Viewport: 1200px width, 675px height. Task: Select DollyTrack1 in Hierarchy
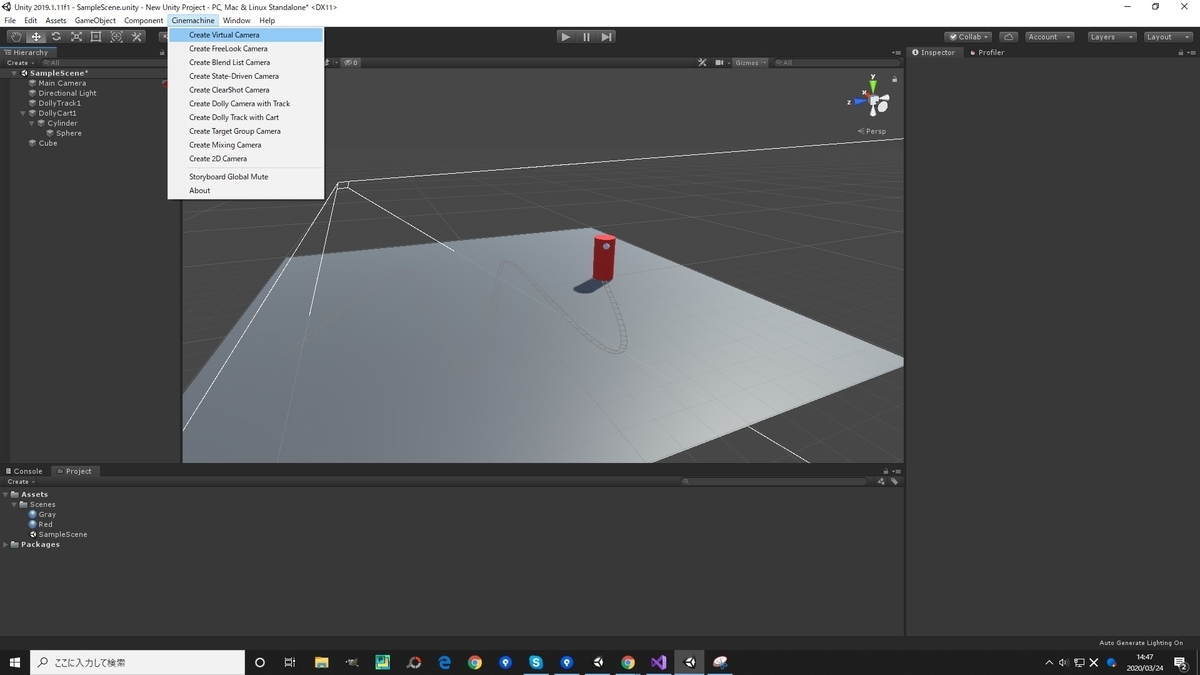(x=59, y=103)
